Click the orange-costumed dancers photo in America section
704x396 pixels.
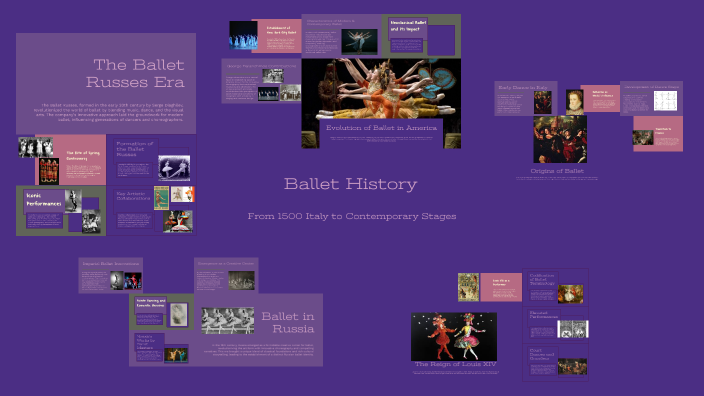point(381,88)
